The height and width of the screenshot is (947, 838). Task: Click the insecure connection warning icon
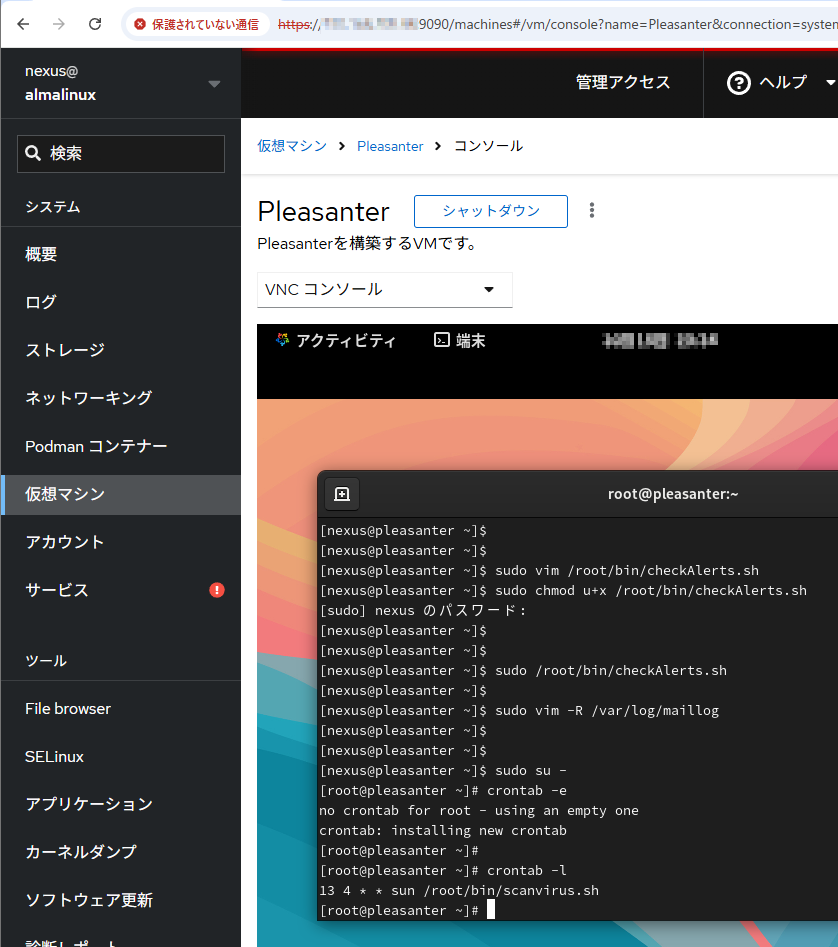click(140, 24)
